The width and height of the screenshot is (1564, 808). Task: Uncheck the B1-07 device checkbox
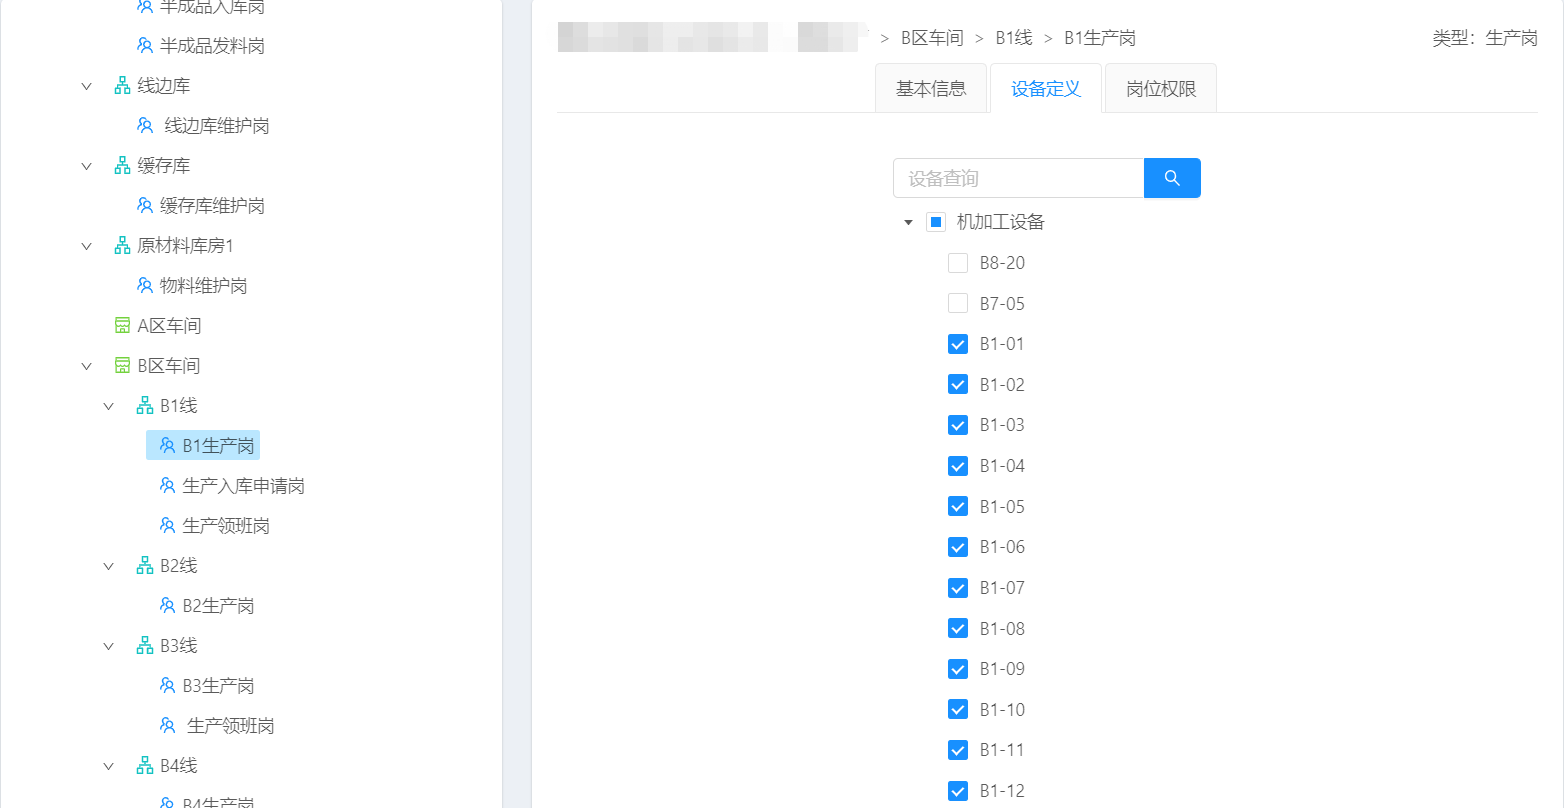(958, 588)
